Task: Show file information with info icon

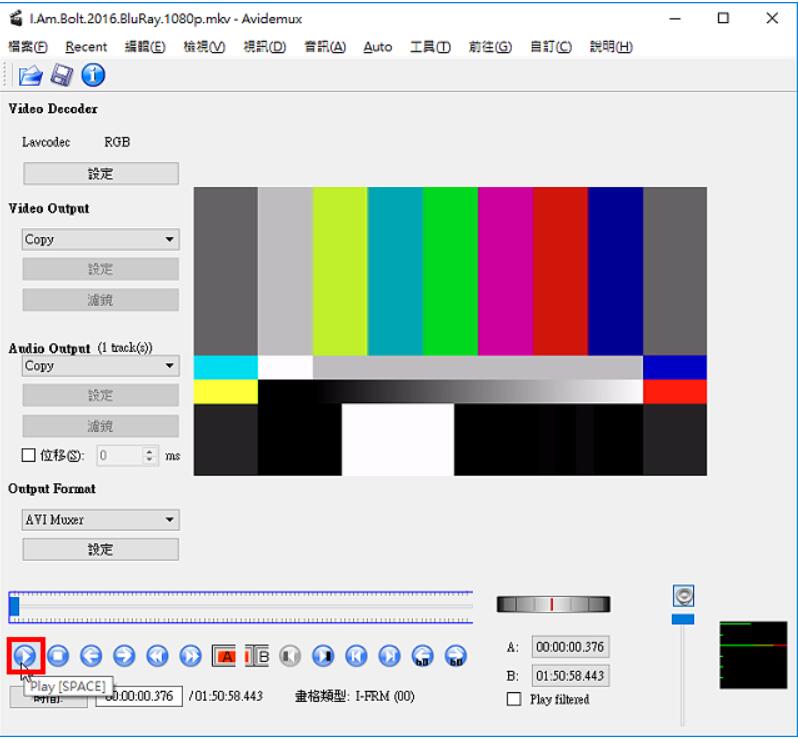Action: pos(93,75)
